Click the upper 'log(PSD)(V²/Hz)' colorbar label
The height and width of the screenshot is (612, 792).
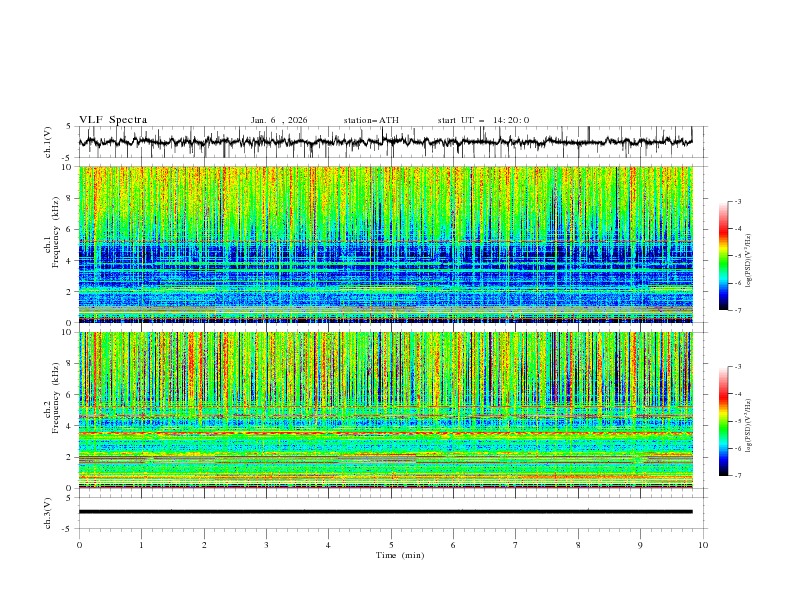click(748, 261)
